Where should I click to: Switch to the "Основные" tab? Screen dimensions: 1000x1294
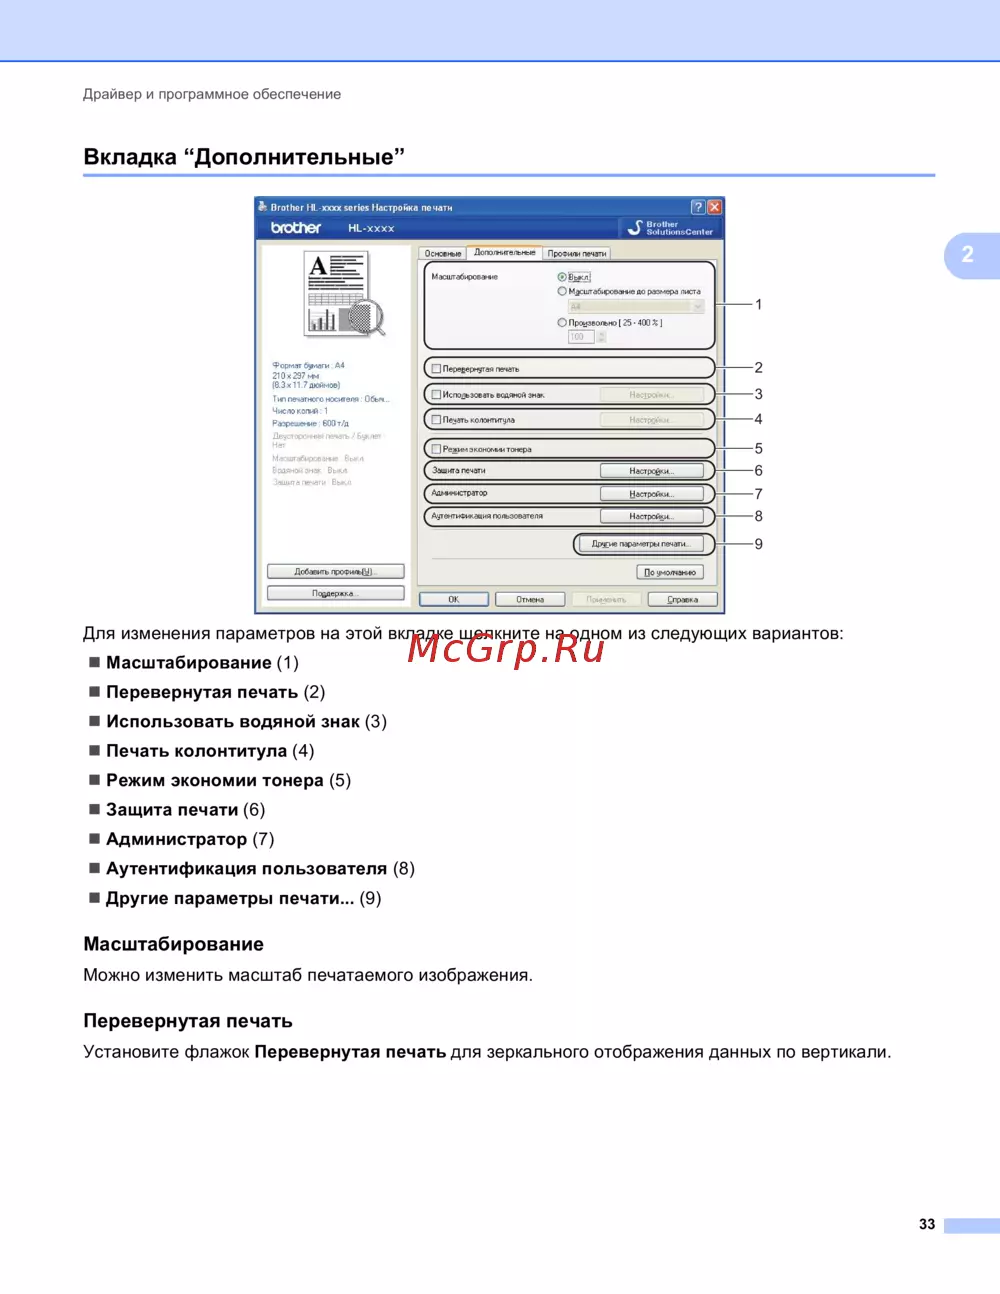tap(442, 254)
